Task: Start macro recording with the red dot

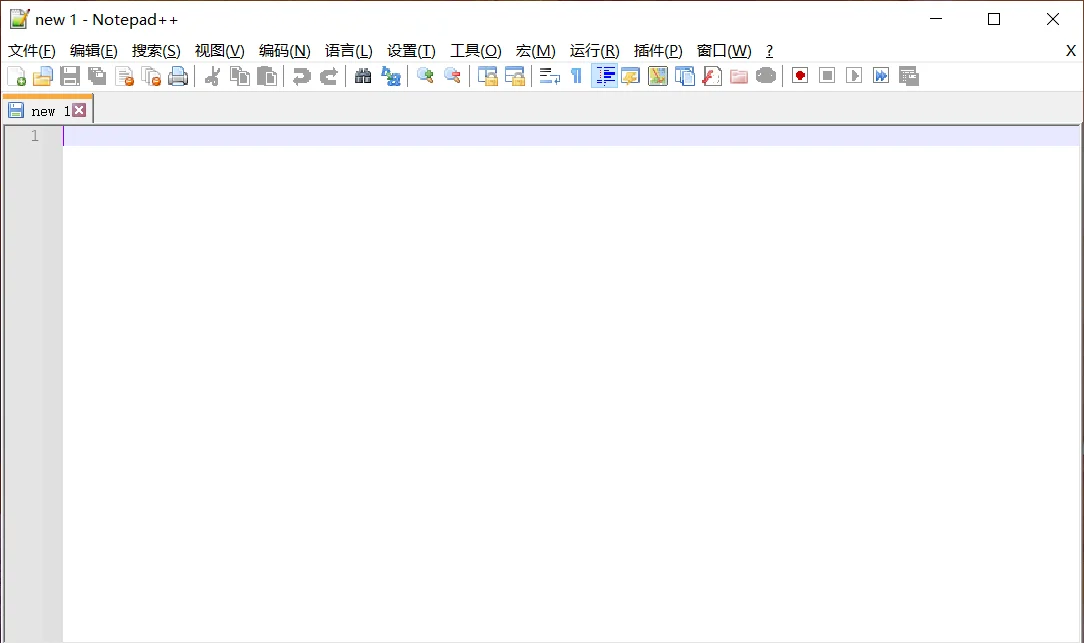Action: (x=800, y=76)
